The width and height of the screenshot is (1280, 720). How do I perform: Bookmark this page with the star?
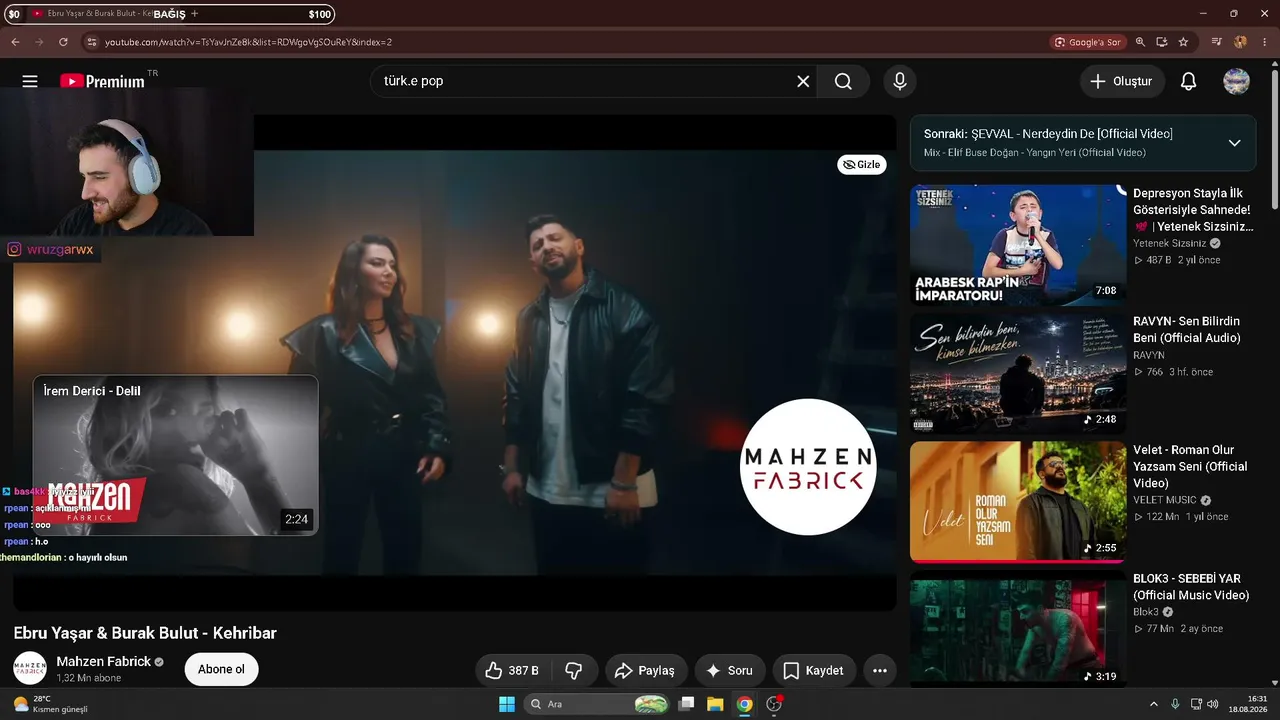pyautogui.click(x=1184, y=42)
